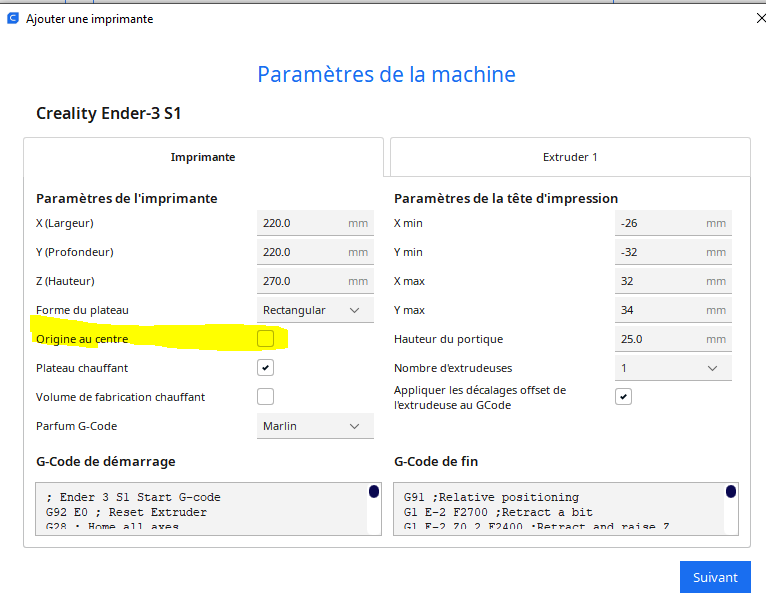
Task: Click the end G-Code scrollbar handle
Action: tap(731, 492)
